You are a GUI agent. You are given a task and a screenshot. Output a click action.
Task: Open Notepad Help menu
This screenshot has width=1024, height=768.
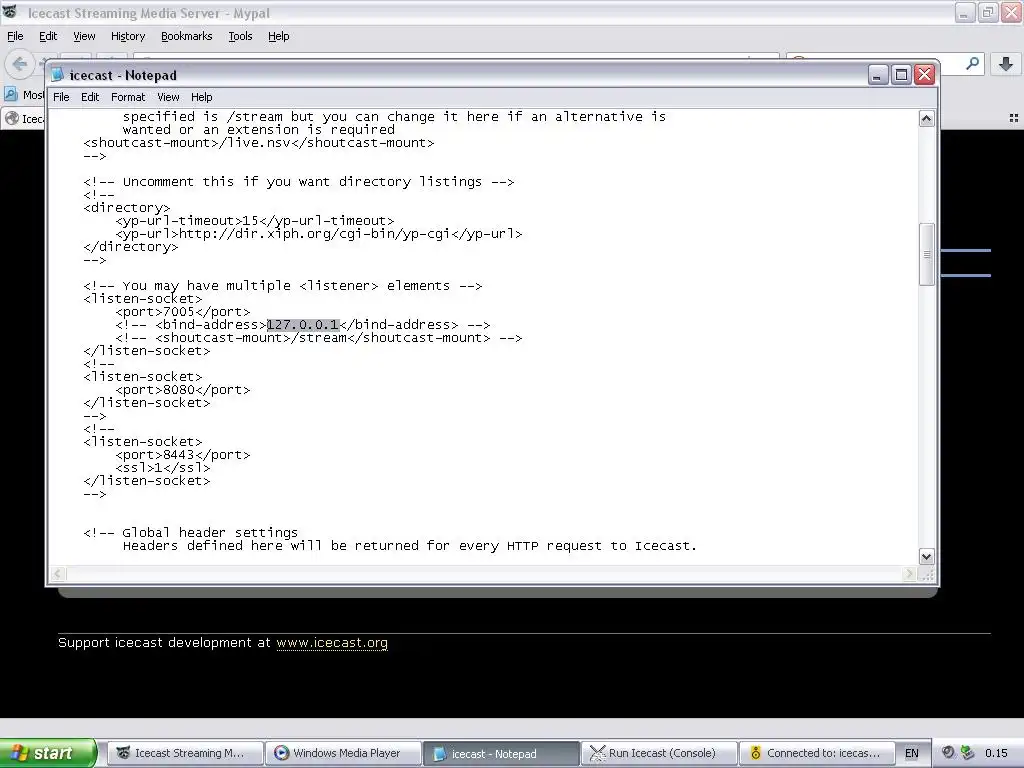(x=201, y=97)
